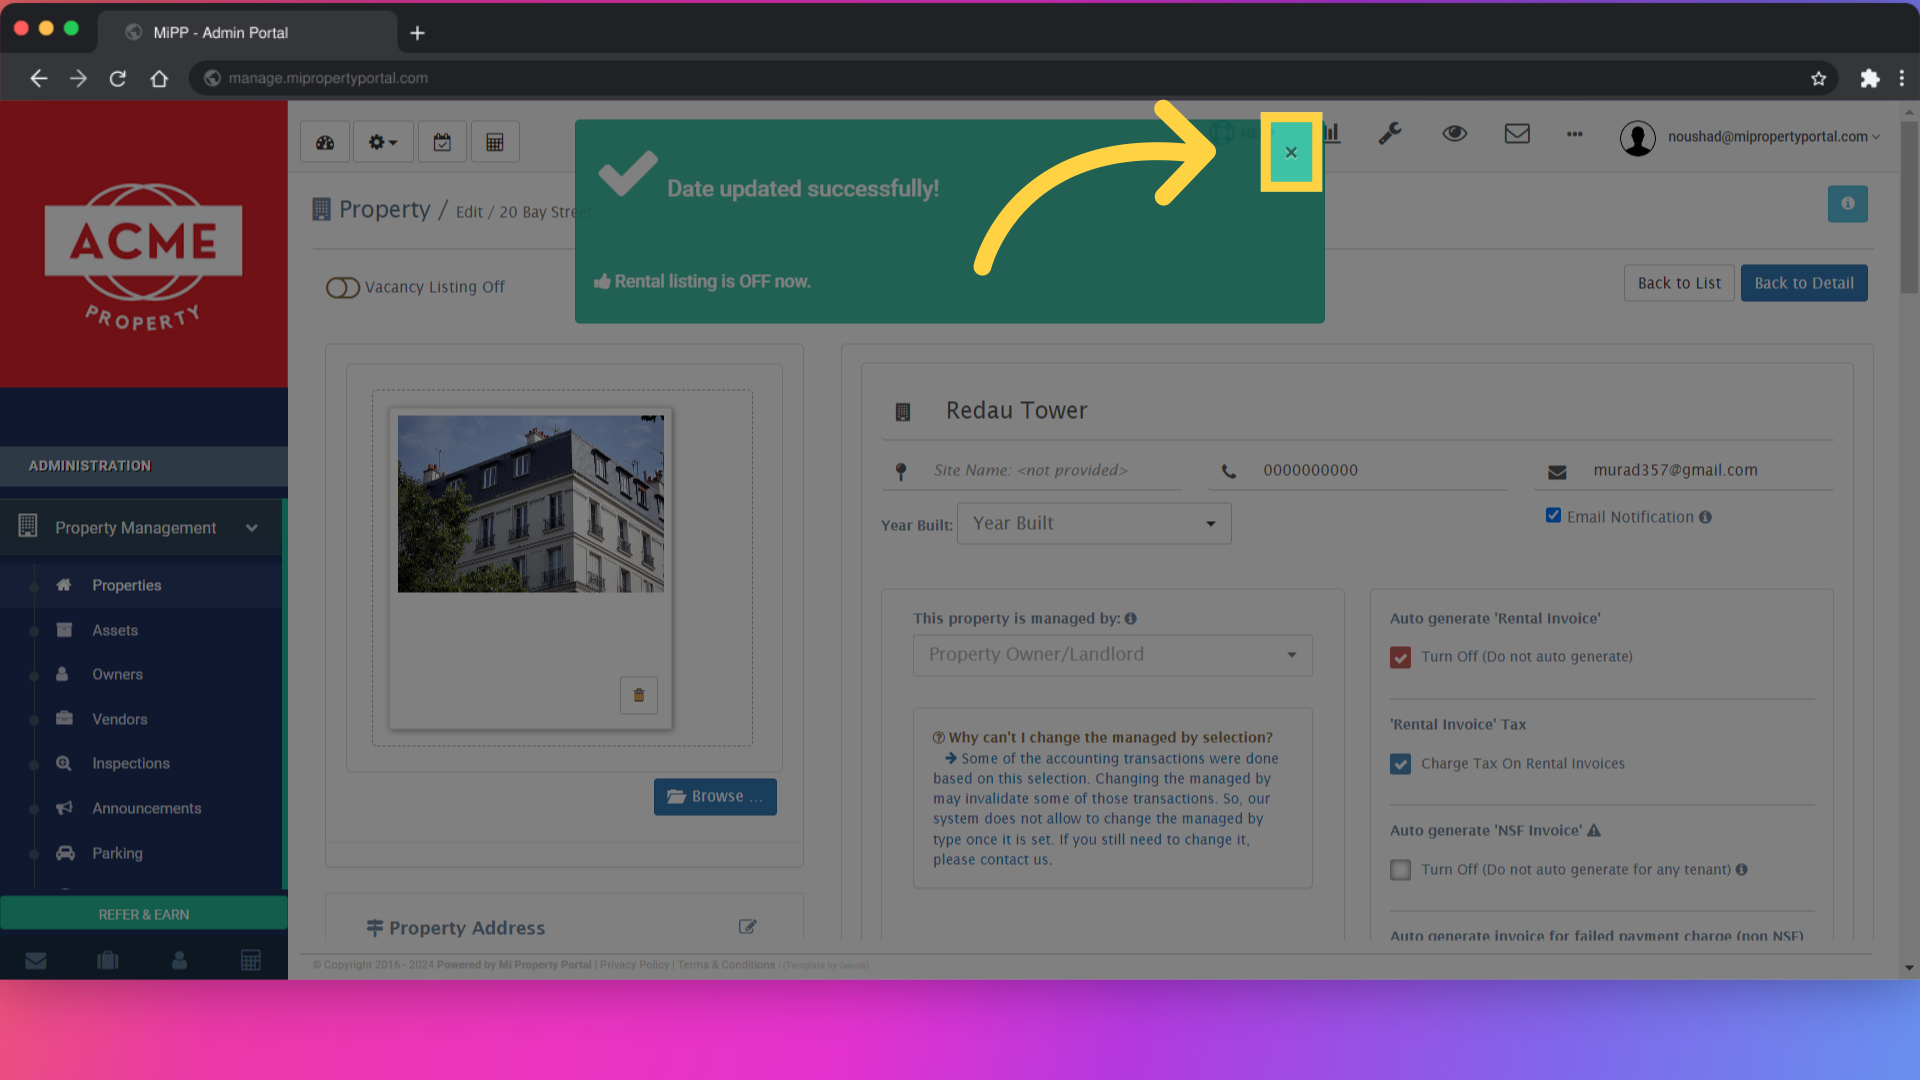The height and width of the screenshot is (1080, 1920).
Task: Open the noushad user account dropdown
Action: point(1750,137)
